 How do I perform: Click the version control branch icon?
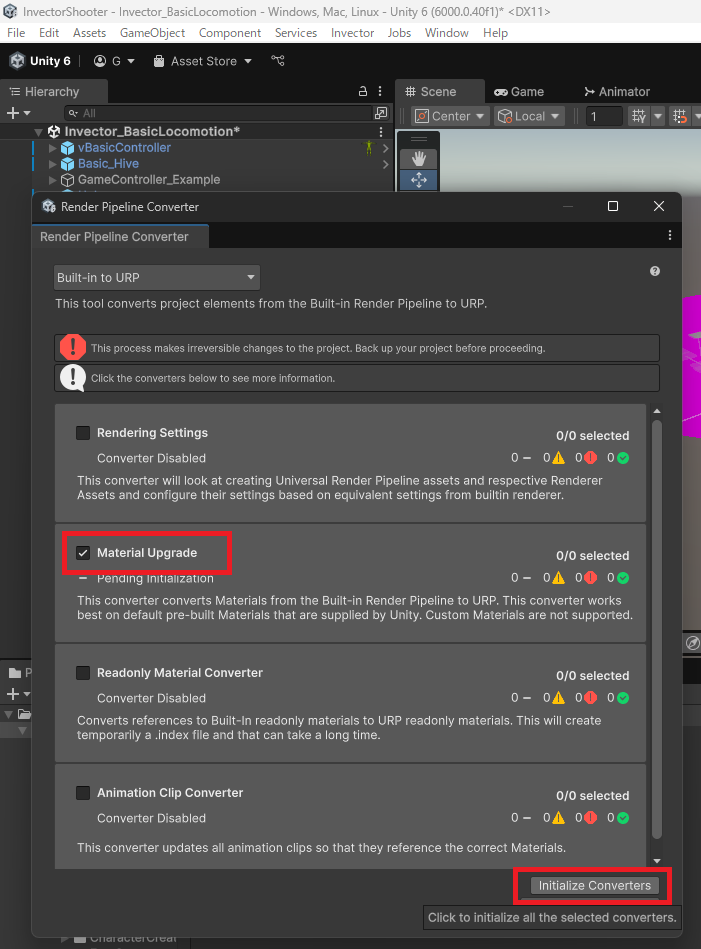278,61
